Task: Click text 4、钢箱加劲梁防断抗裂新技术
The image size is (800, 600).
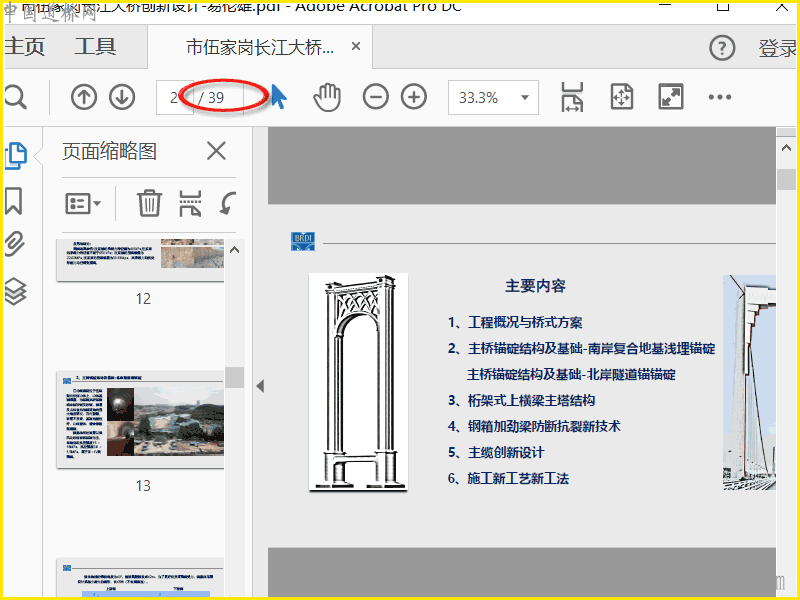Action: tap(534, 427)
